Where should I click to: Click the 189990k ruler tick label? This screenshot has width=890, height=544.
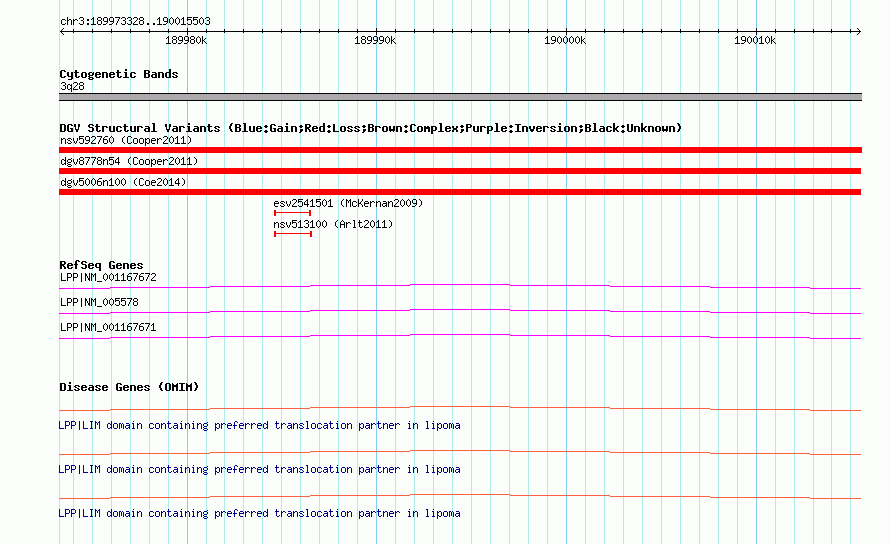[375, 40]
